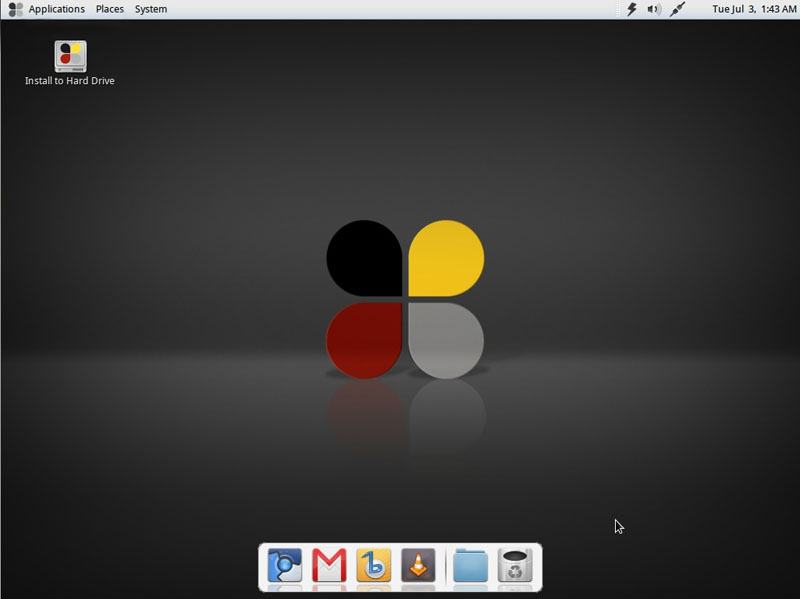Click the lightning bolt power icon
The image size is (800, 599).
[632, 9]
